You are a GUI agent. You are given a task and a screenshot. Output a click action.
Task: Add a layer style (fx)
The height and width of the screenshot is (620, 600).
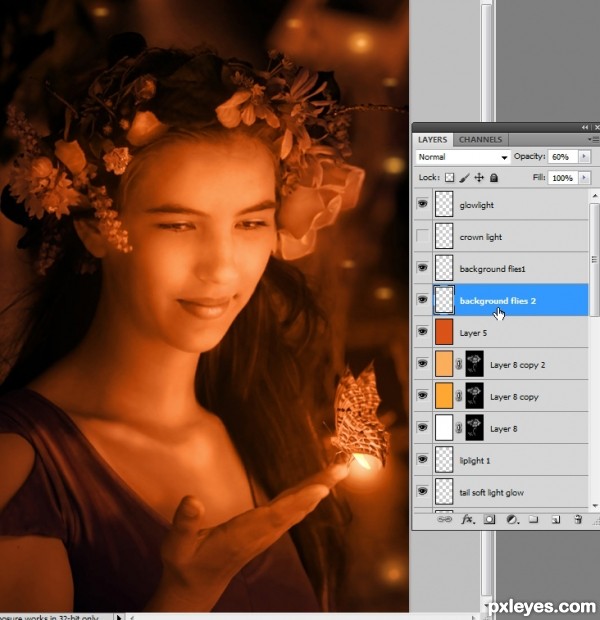click(x=468, y=519)
